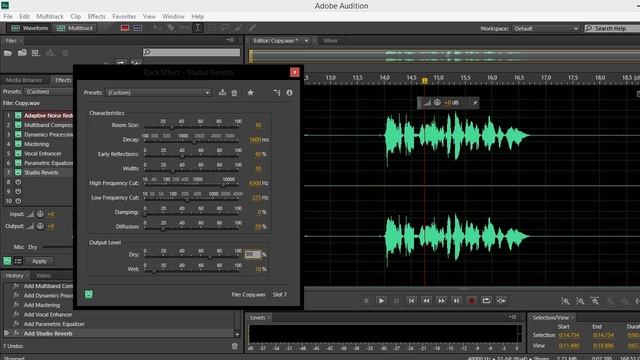This screenshot has width=640, height=360.
Task: Zoom out amplitude icon
Action: [x=580, y=301]
